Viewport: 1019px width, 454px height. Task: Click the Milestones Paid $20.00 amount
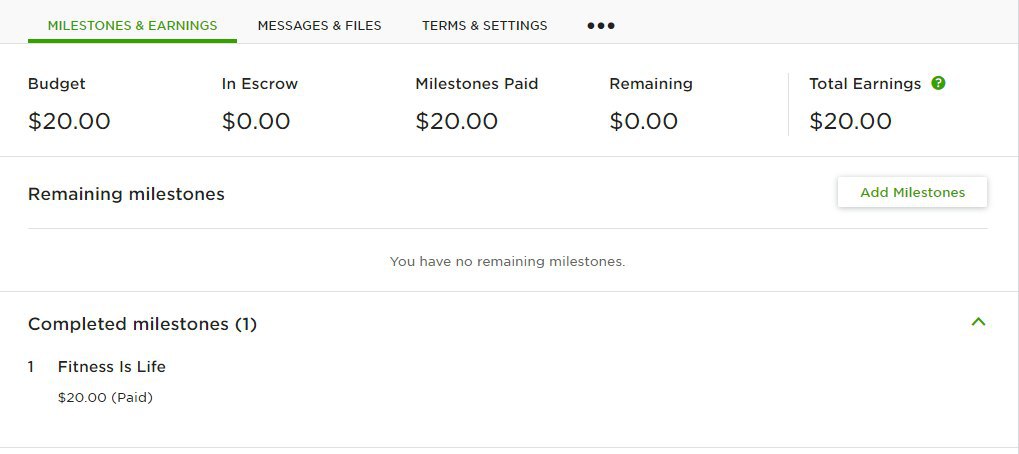[x=457, y=121]
